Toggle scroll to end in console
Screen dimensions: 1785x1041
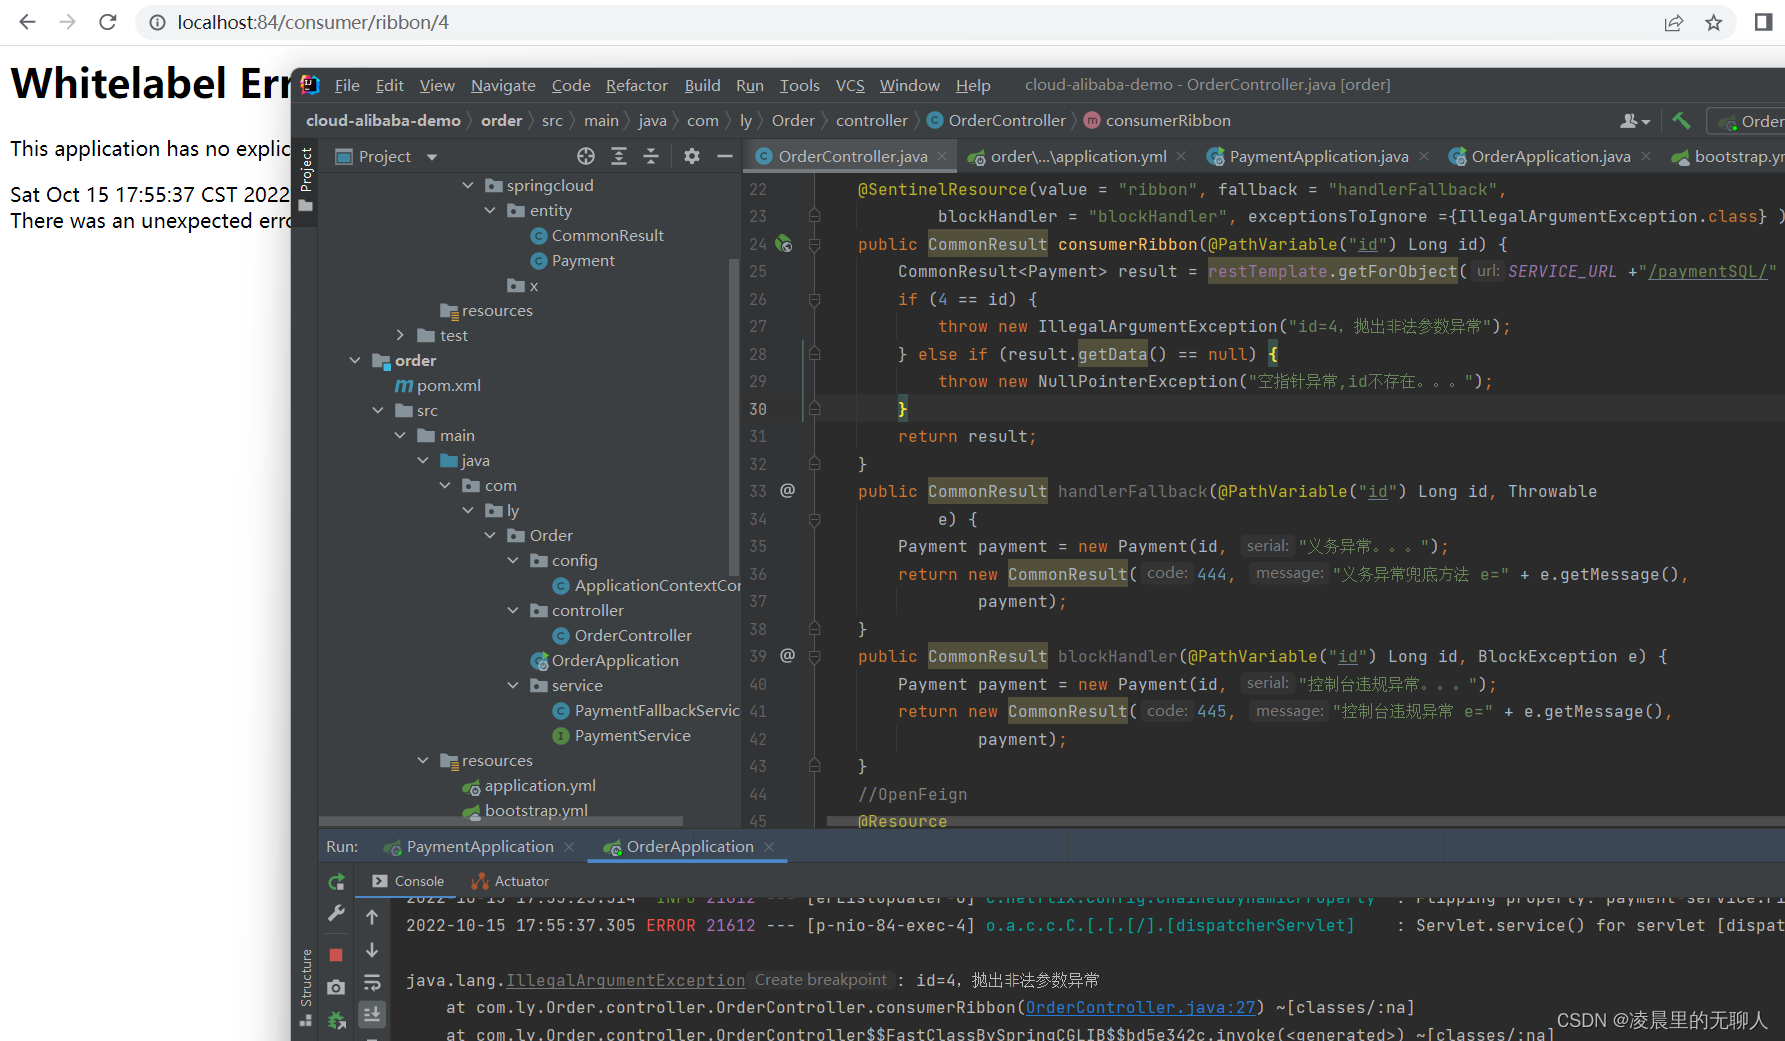point(372,1014)
